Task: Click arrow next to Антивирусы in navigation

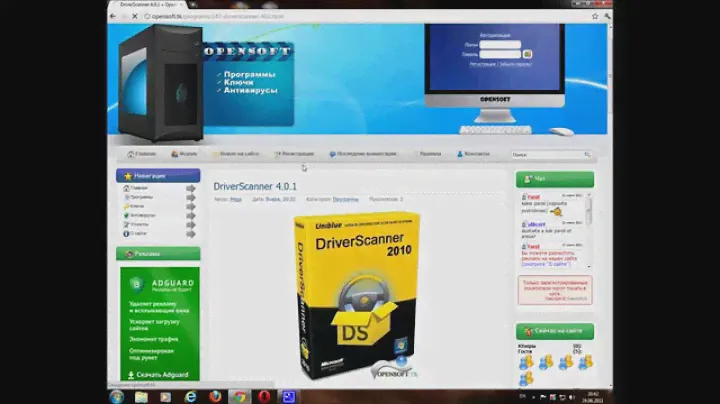Action: [191, 215]
